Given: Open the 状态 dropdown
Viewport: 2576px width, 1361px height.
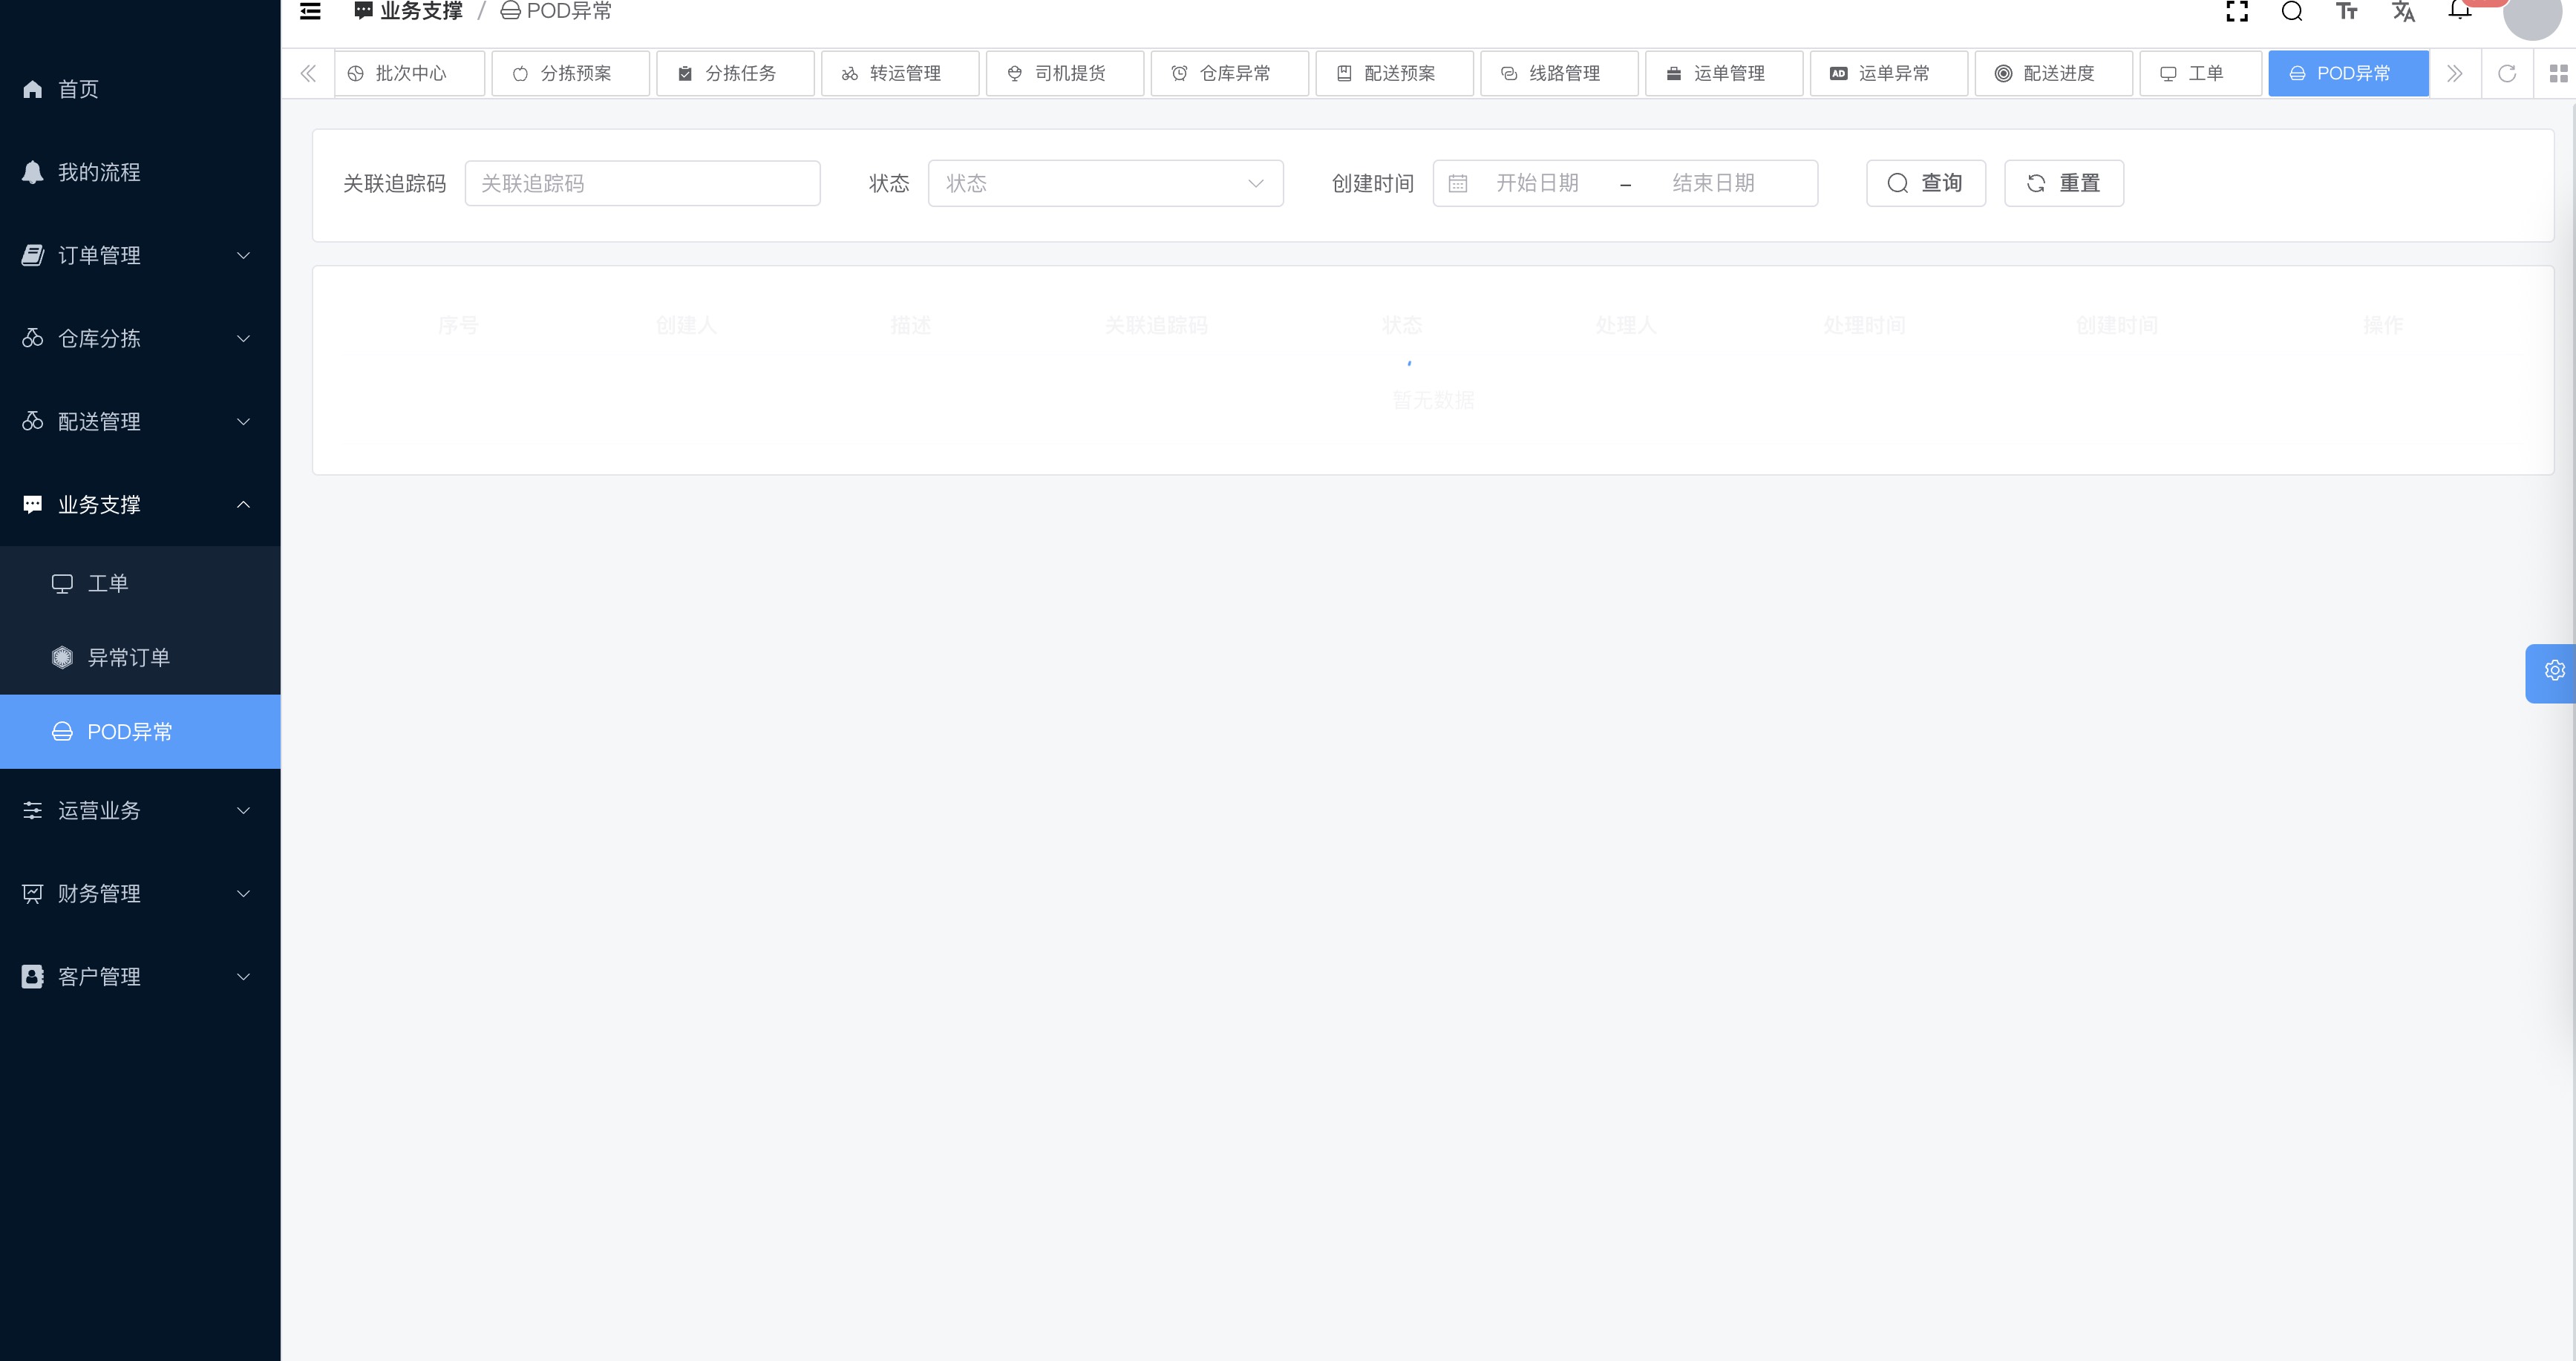Looking at the screenshot, I should [x=1104, y=183].
